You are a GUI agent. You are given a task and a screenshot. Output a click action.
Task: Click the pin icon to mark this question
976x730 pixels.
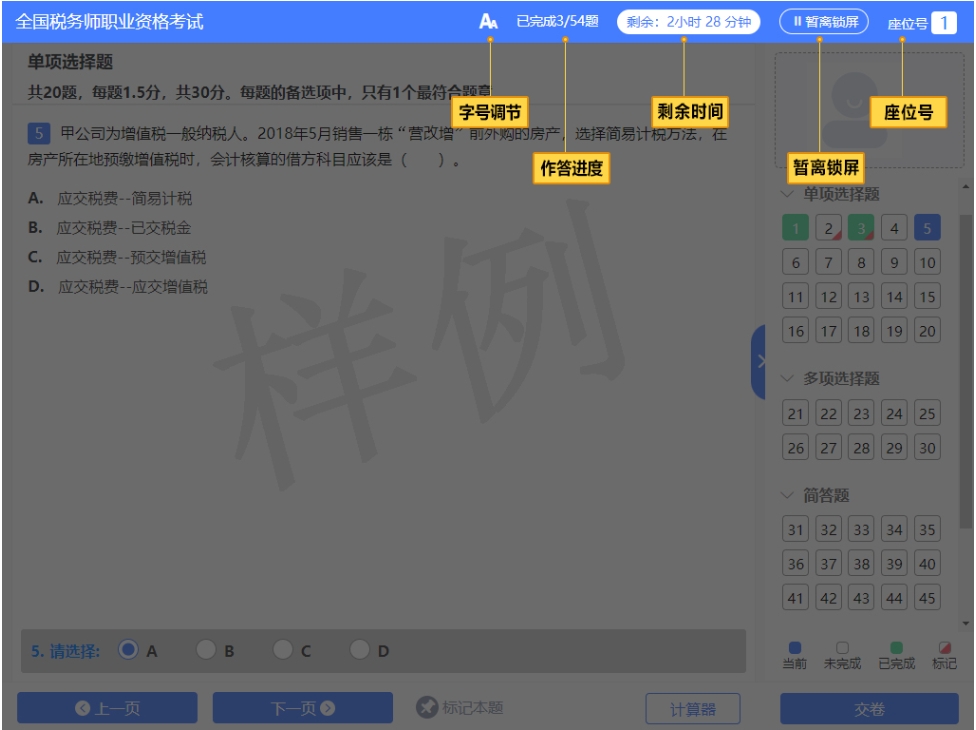pos(427,708)
